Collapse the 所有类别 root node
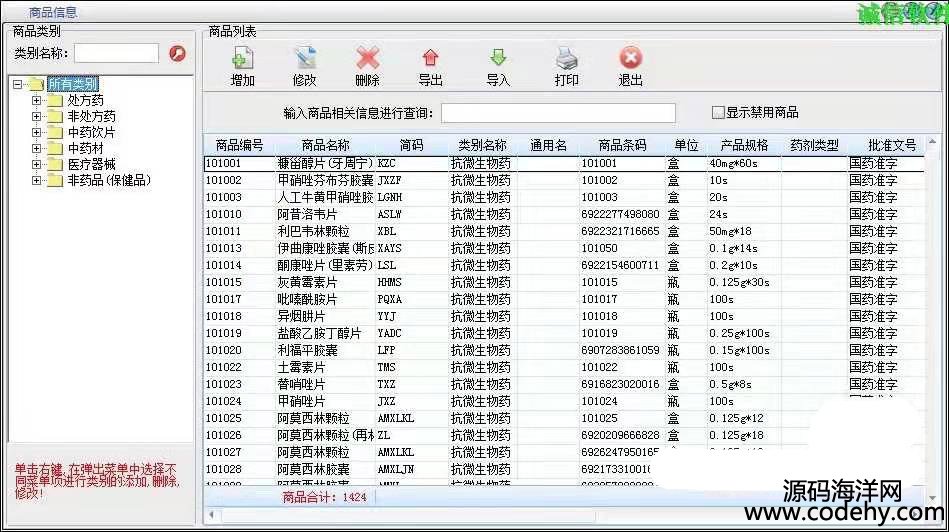The height and width of the screenshot is (532, 949). (18, 85)
